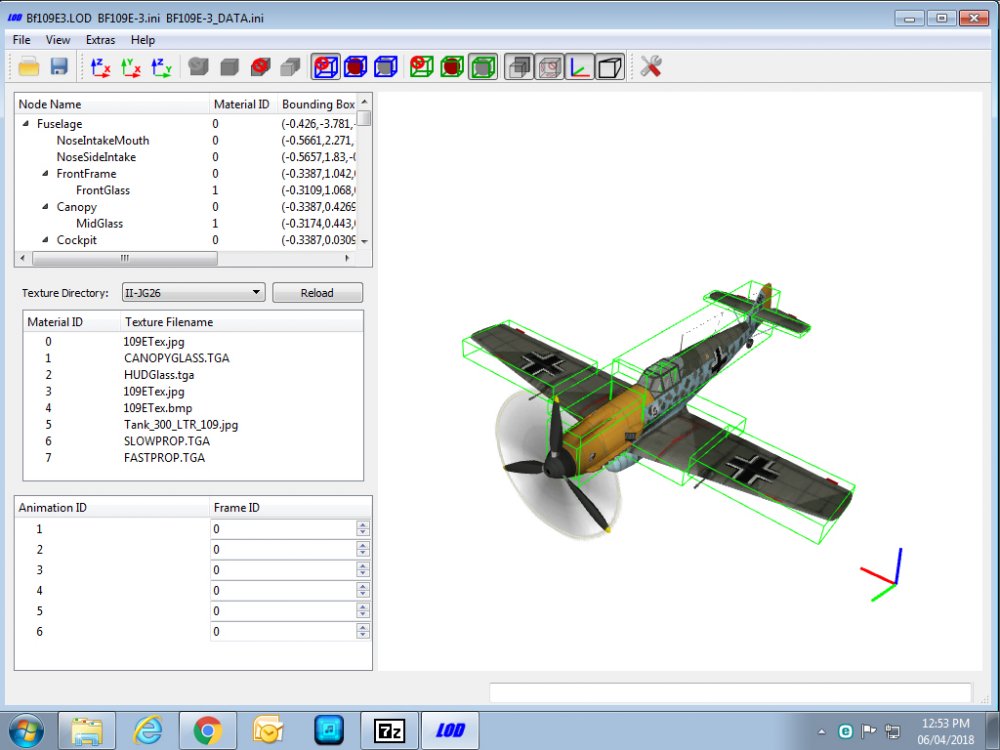The width and height of the screenshot is (1000, 750).
Task: Toggle the green bounding box with gray cube button
Action: pyautogui.click(x=483, y=66)
